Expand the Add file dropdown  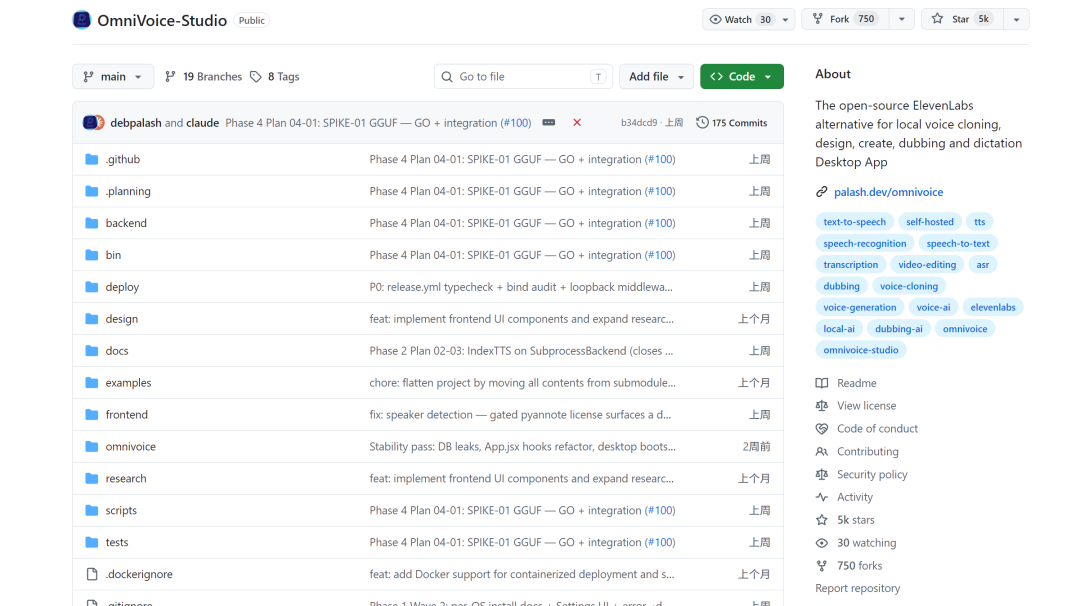(x=656, y=76)
